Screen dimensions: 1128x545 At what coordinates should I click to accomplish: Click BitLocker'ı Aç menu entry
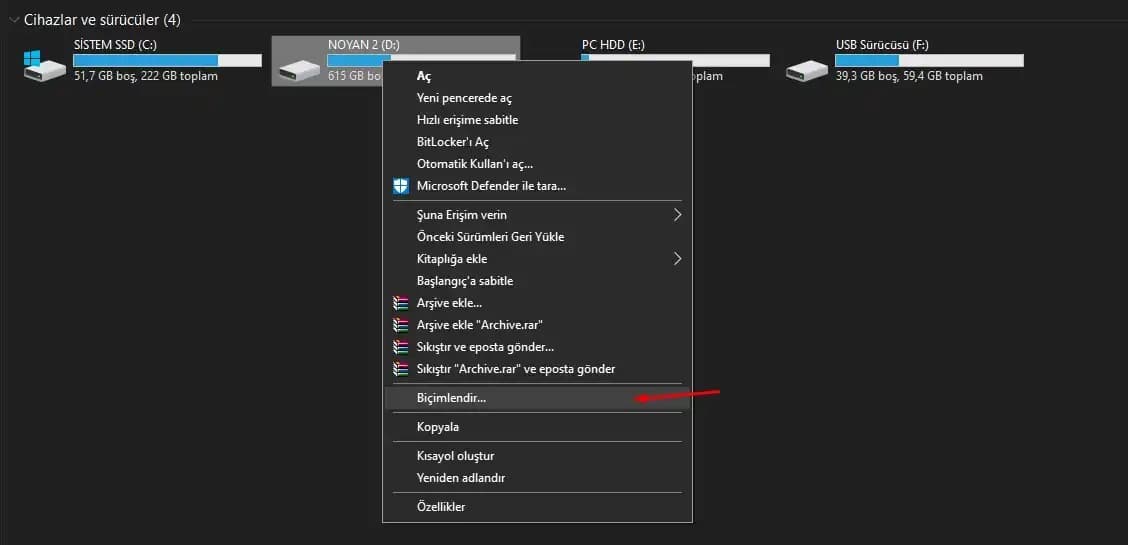452,142
